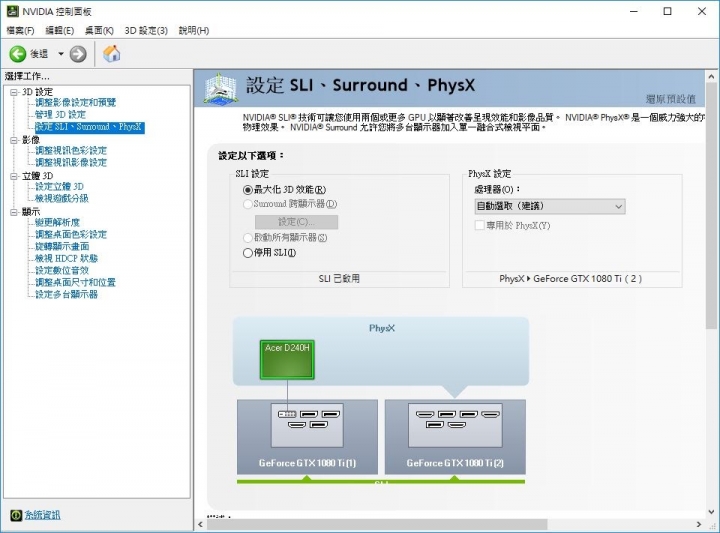The width and height of the screenshot is (720, 533).
Task: Click the horizontal scrollbar thumb
Action: [x=377, y=524]
